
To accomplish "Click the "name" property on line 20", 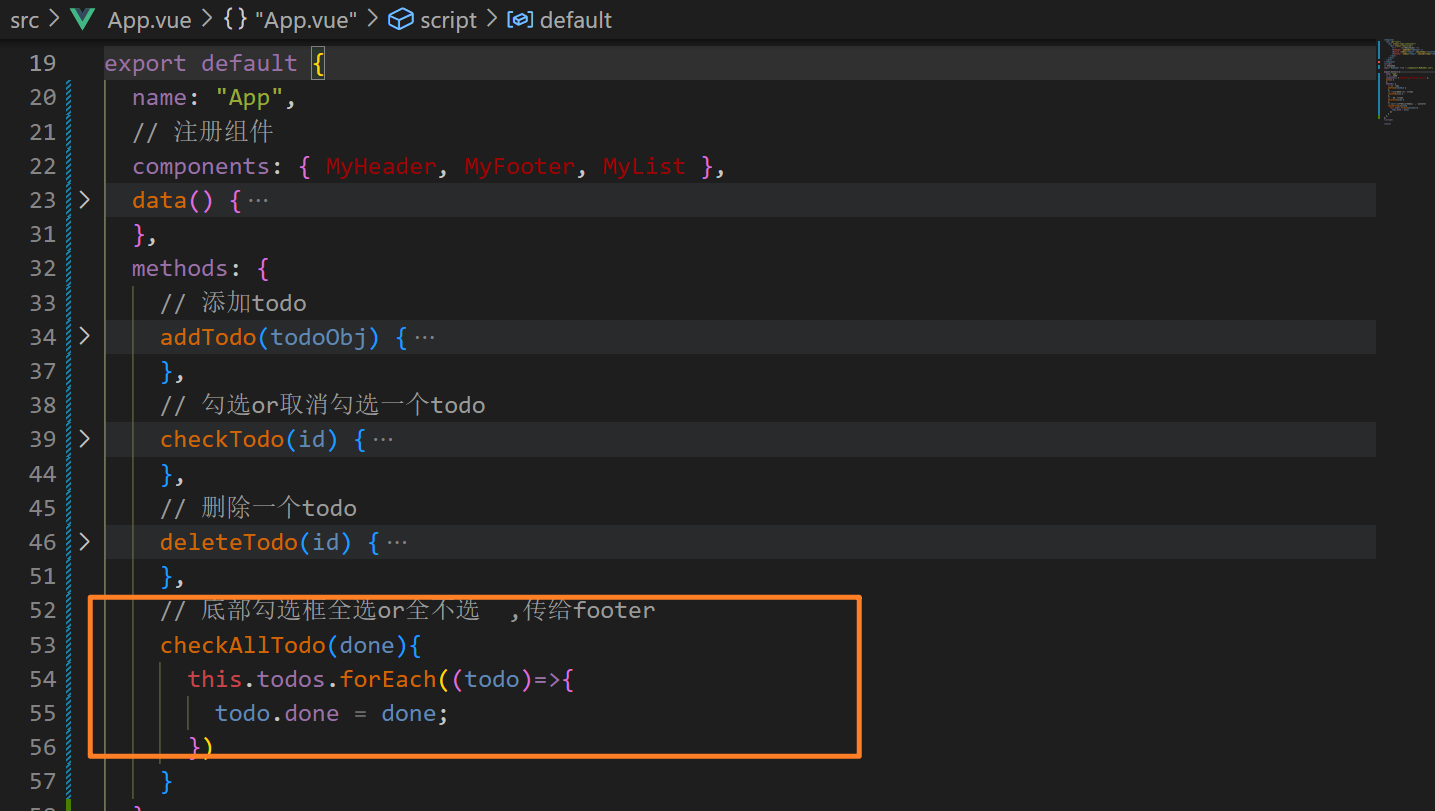I will pyautogui.click(x=159, y=97).
